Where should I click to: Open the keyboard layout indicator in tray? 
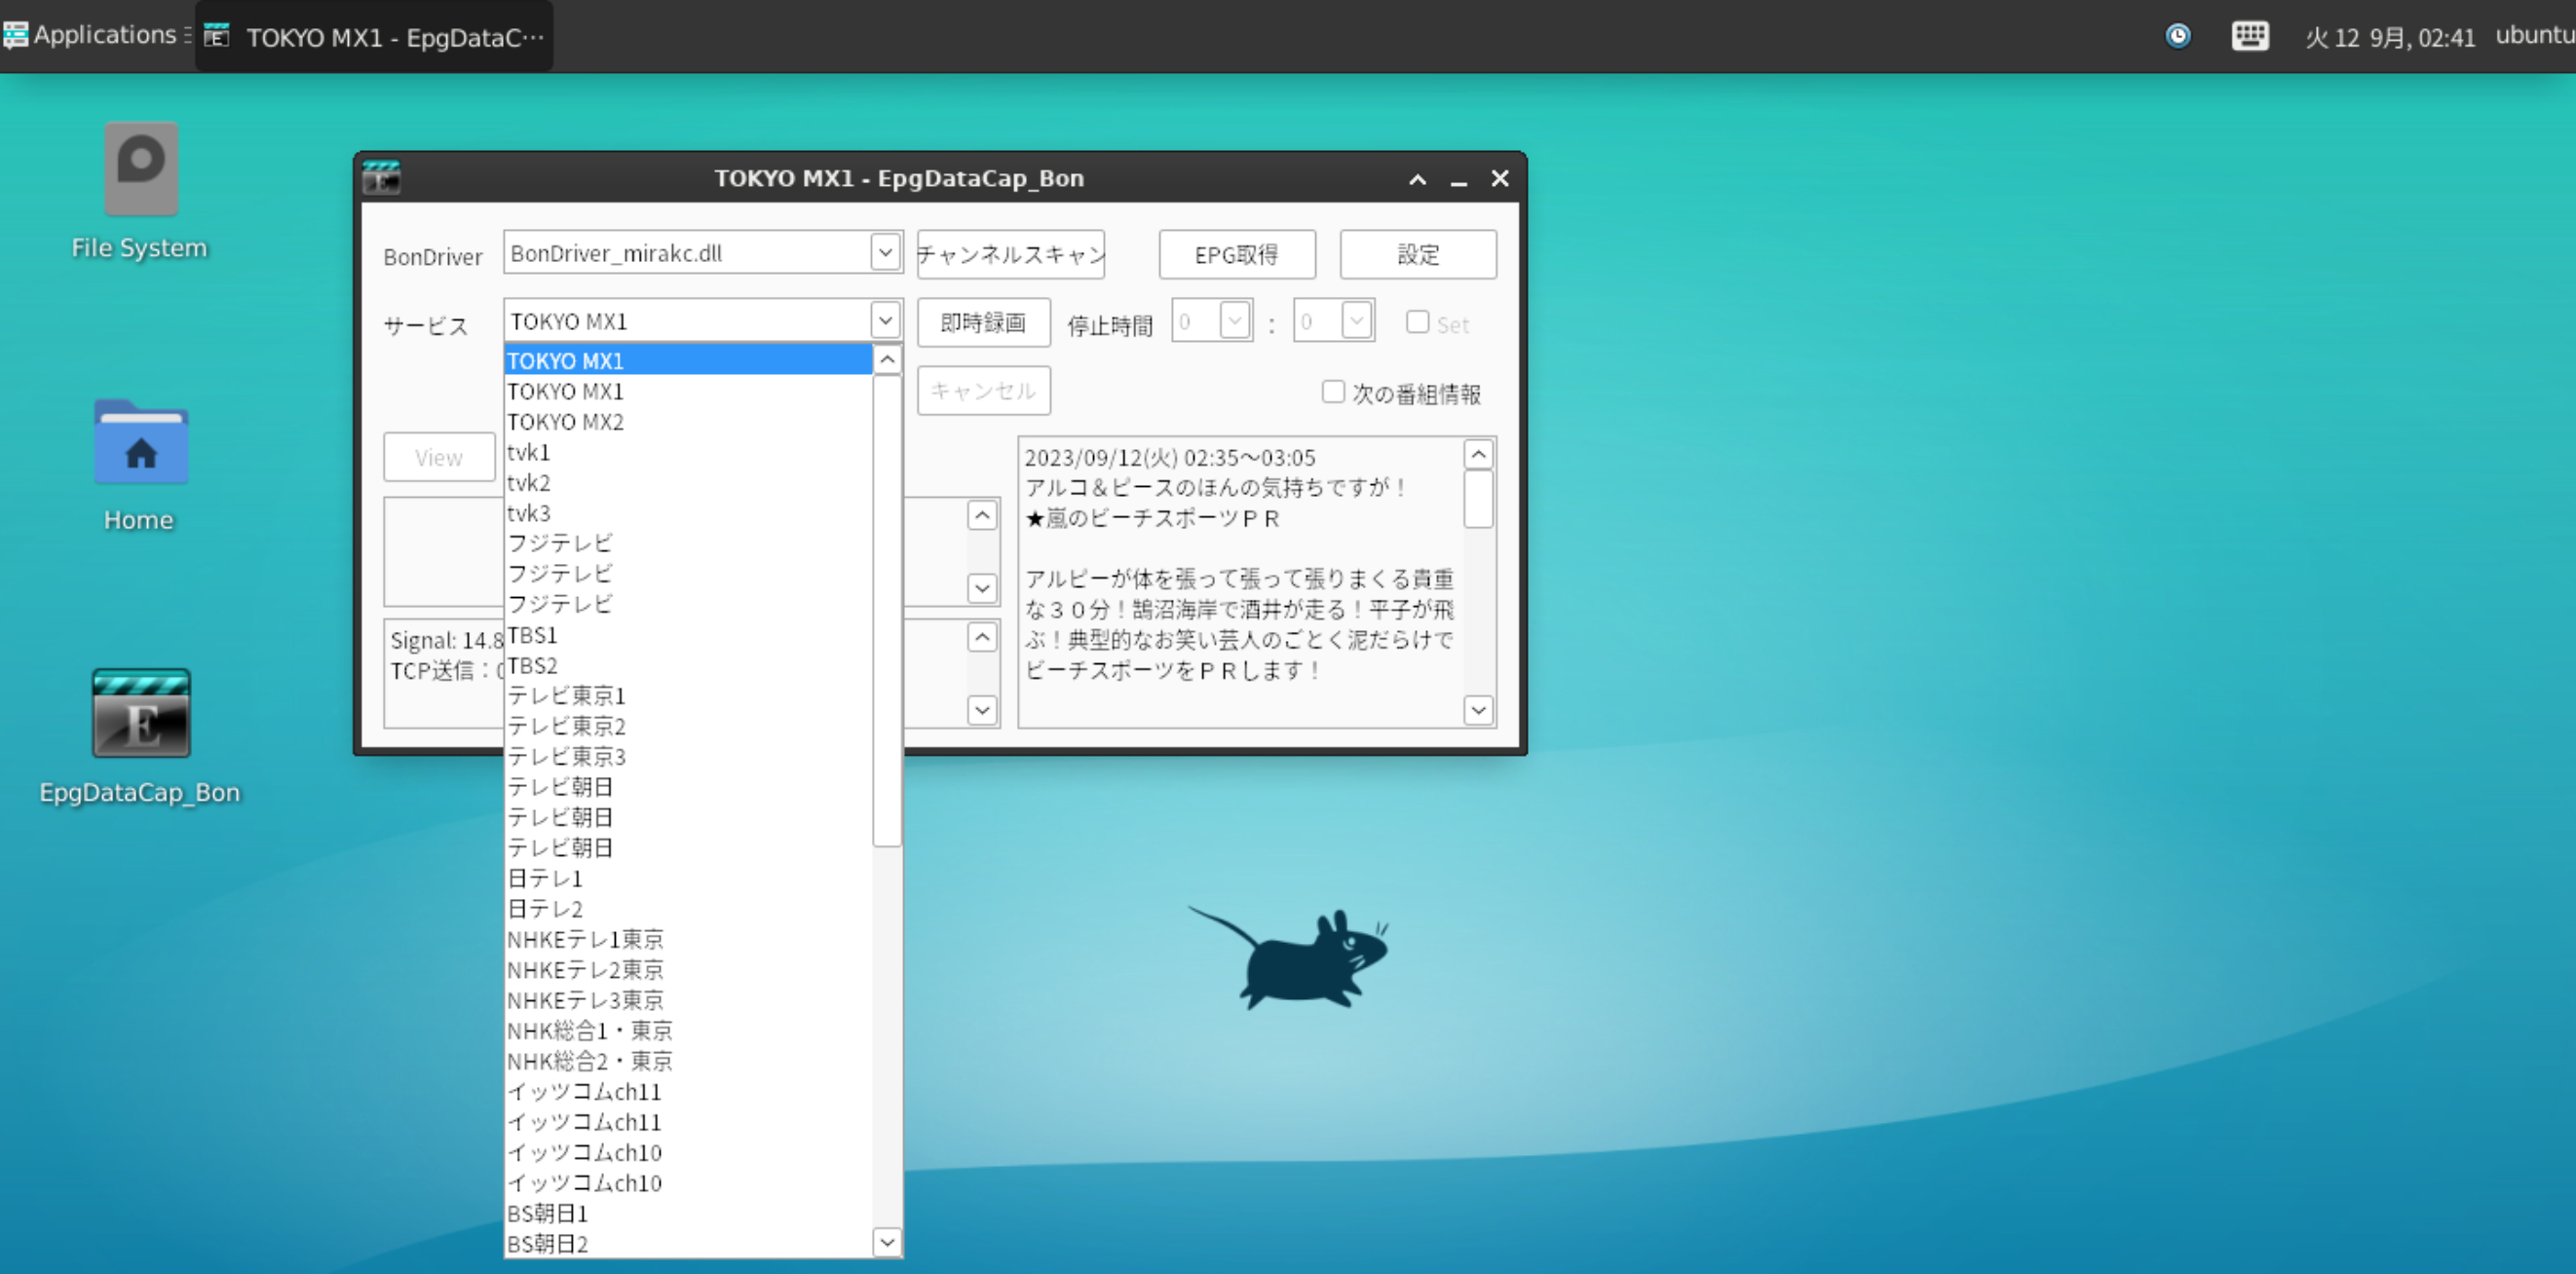(2249, 36)
